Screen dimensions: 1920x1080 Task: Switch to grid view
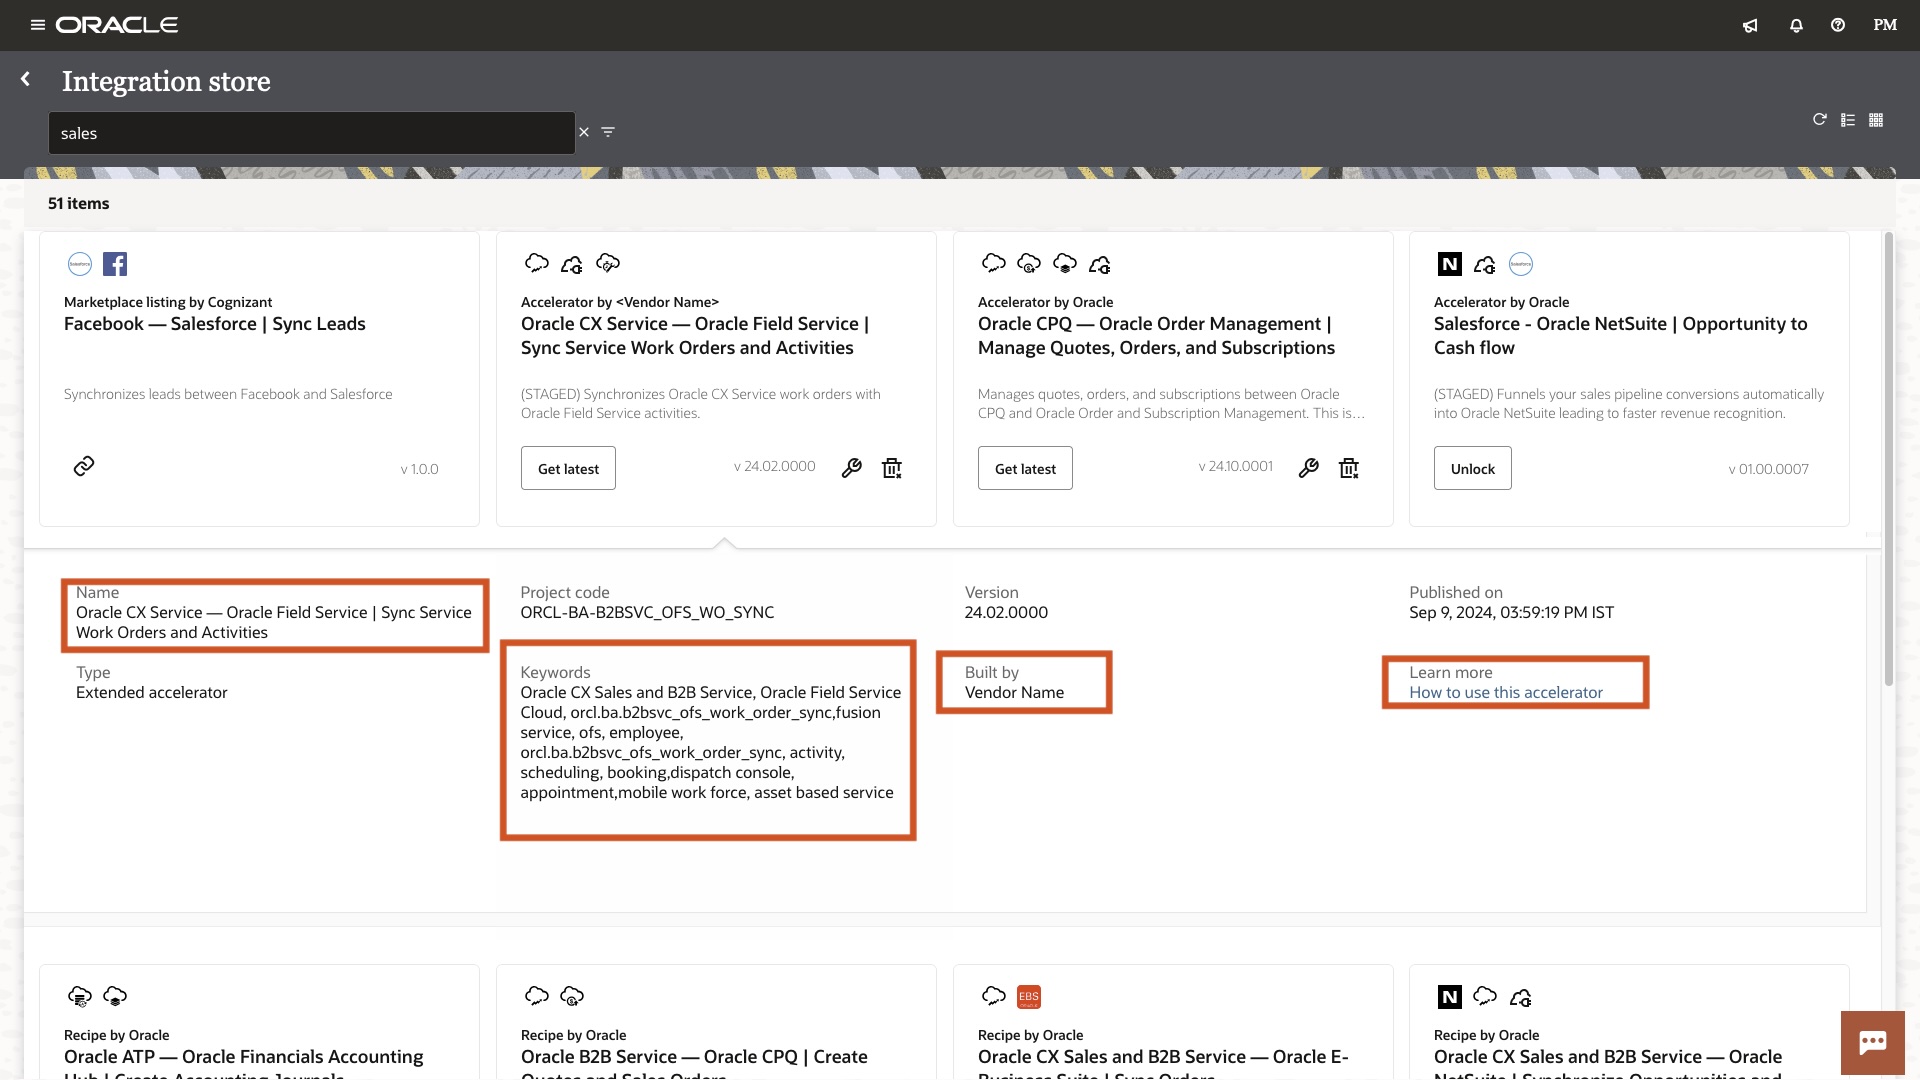click(x=1876, y=120)
